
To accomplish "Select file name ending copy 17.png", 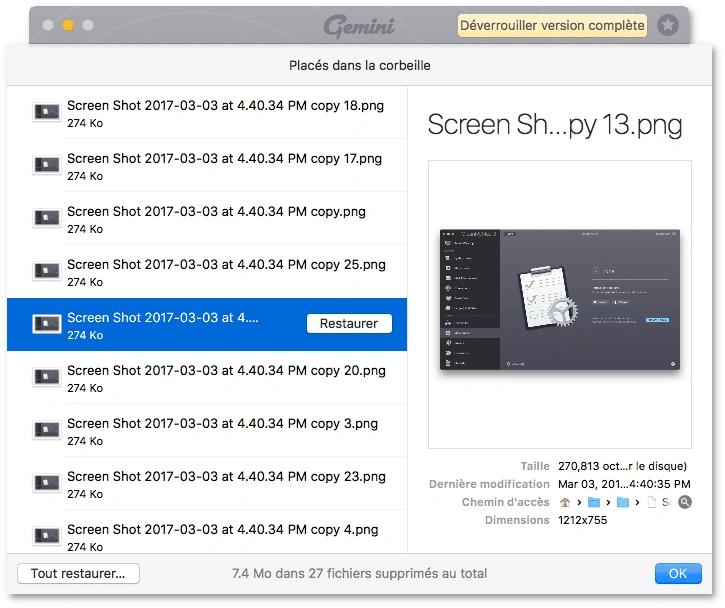I will [x=225, y=159].
